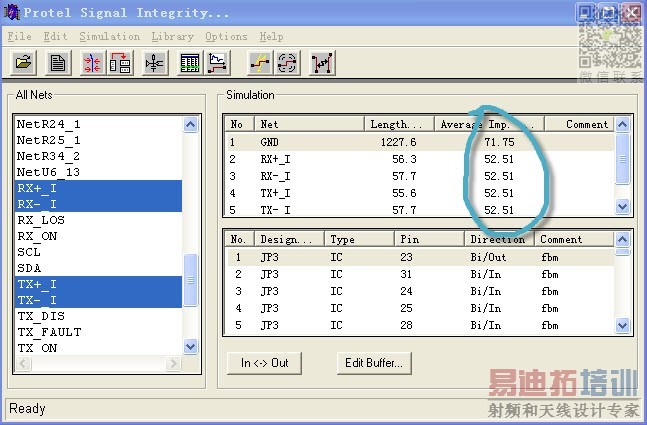The width and height of the screenshot is (647, 425).
Task: Click the Length column header
Action: (x=399, y=124)
